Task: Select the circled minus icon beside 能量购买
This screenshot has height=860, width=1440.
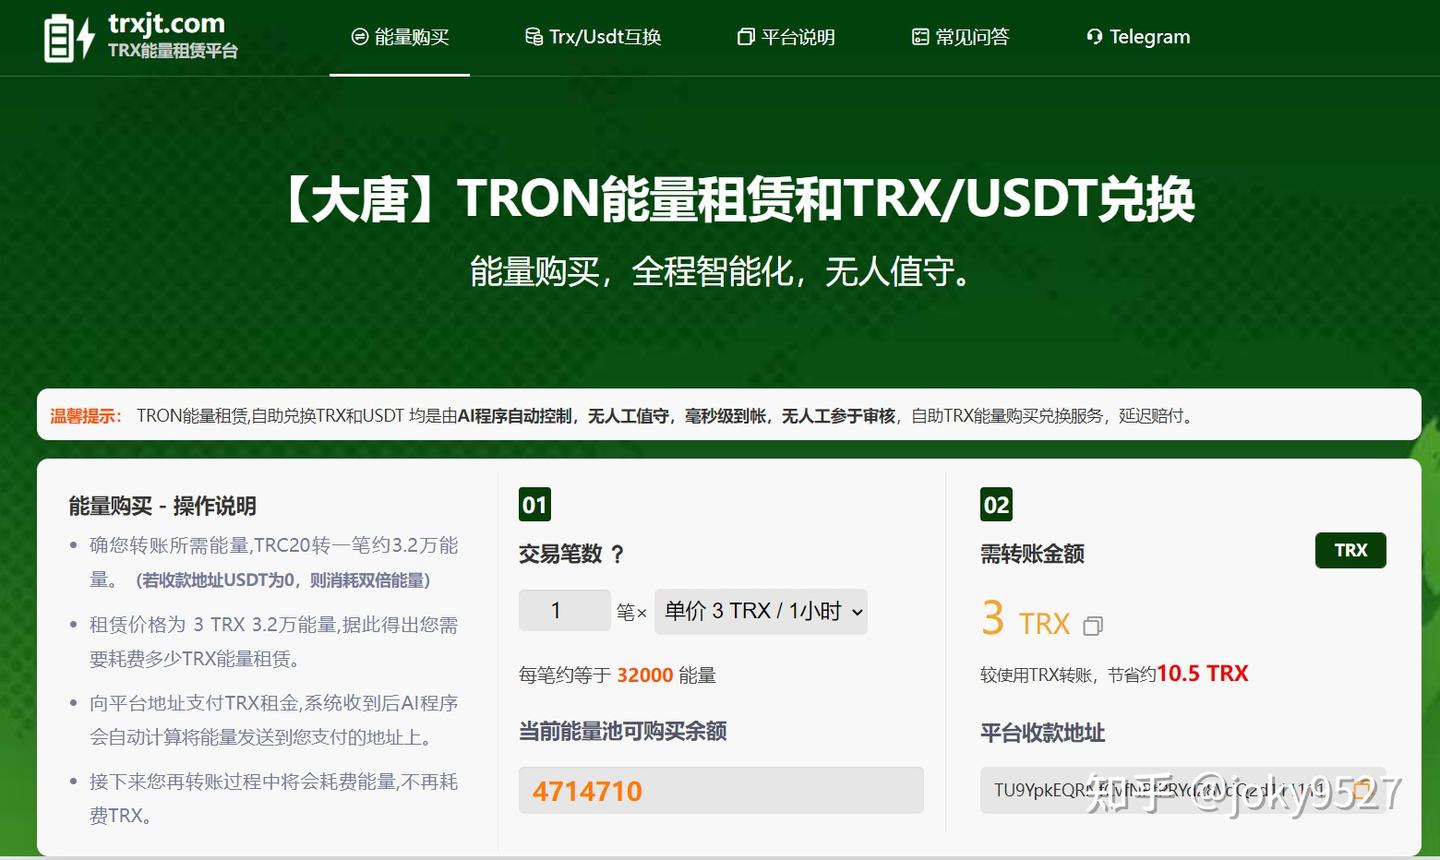Action: pos(358,37)
